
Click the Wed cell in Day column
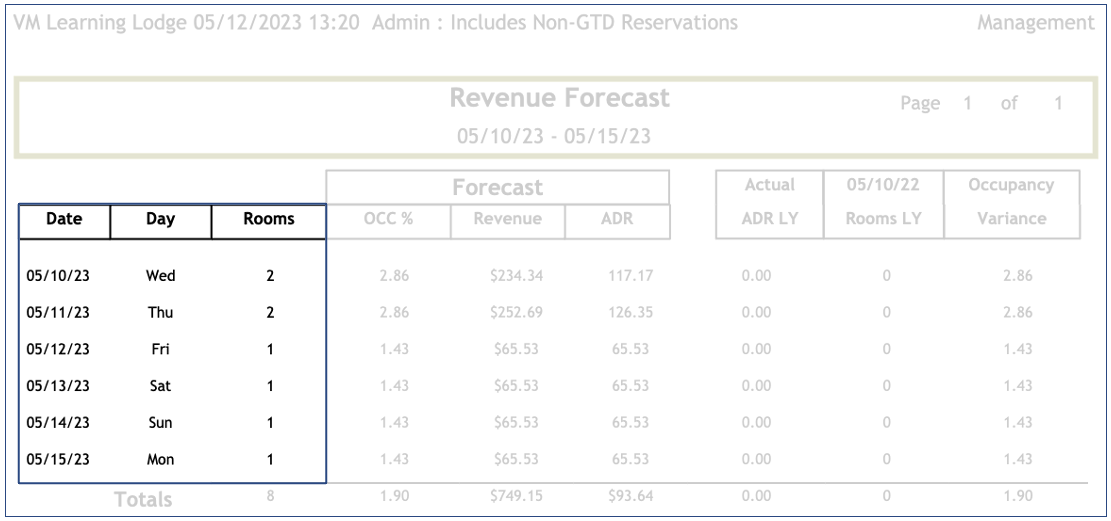pos(160,274)
